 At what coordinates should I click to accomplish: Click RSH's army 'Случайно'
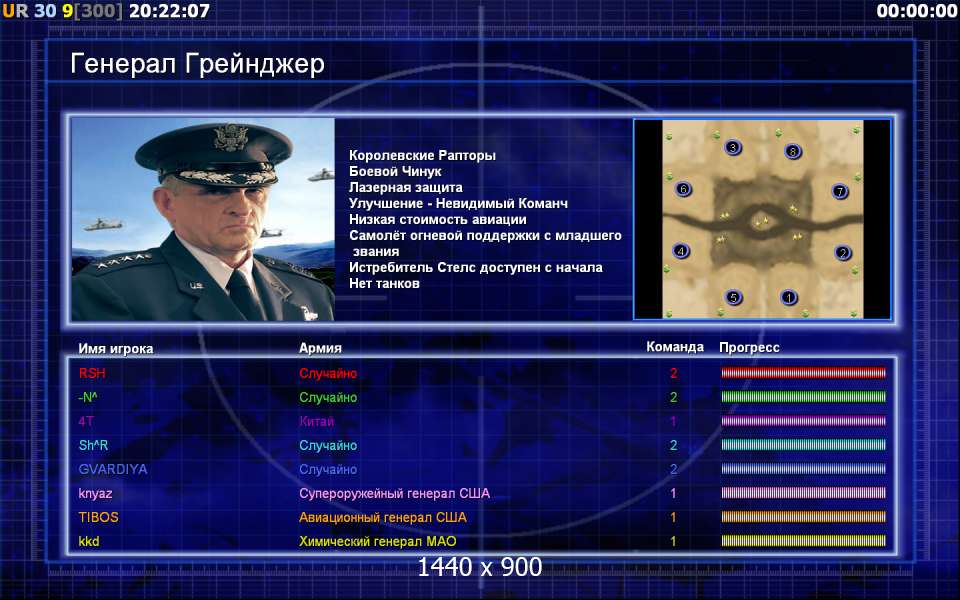point(328,373)
